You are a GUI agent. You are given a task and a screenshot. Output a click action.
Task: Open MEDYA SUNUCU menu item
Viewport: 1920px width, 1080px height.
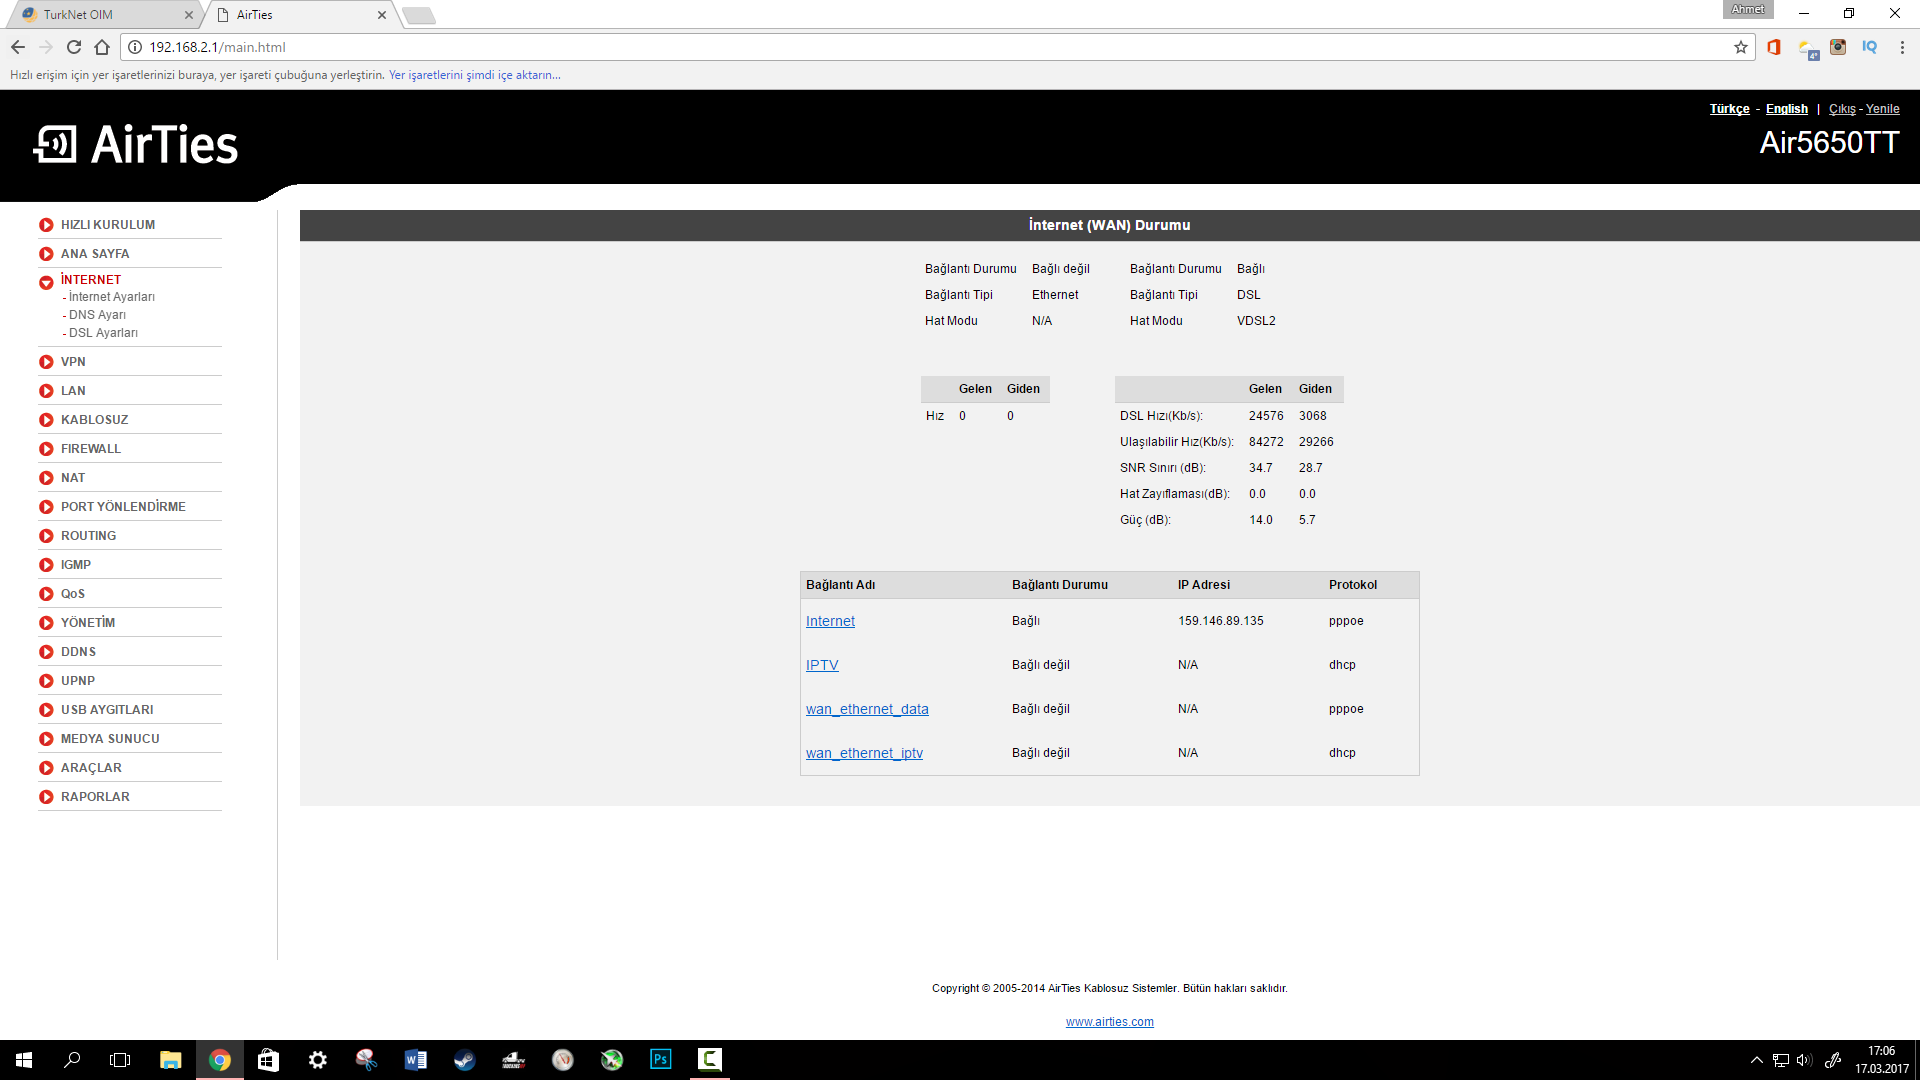tap(110, 739)
